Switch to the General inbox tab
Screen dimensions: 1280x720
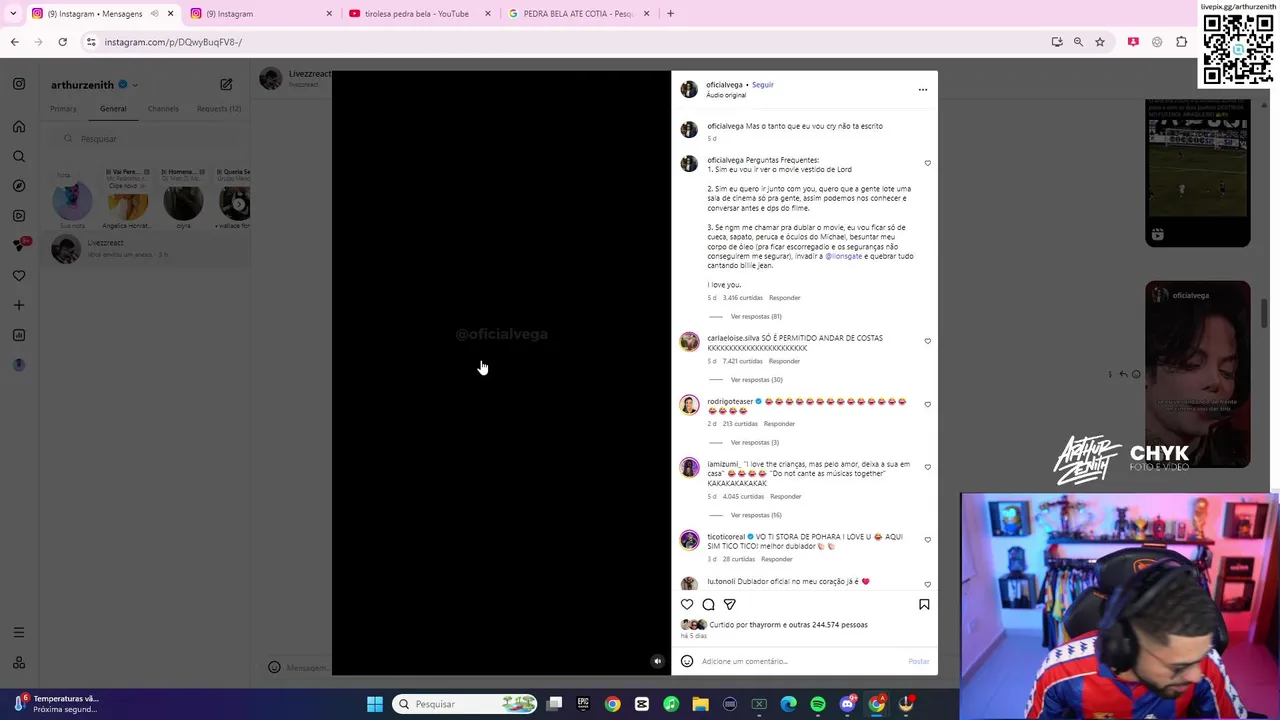pyautogui.click(x=113, y=109)
